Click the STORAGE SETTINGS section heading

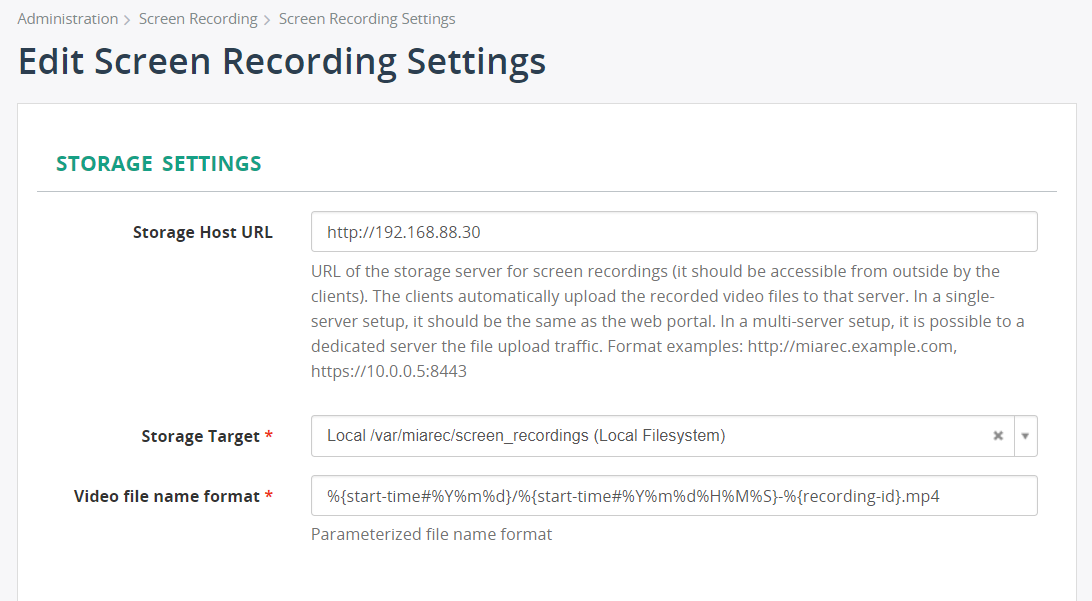pos(158,162)
